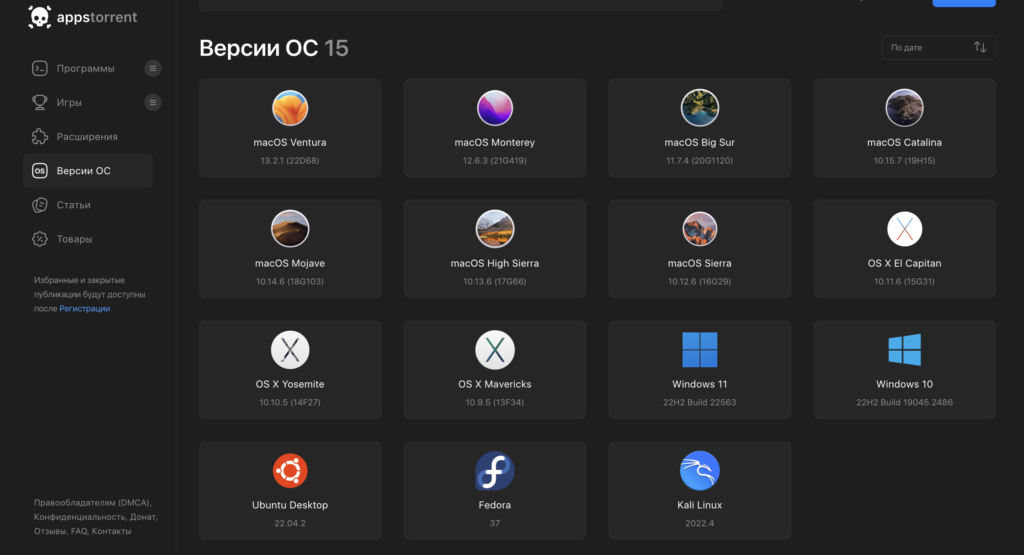Click version text 12.6.3 (21G419)
This screenshot has height=555, width=1024.
494,161
